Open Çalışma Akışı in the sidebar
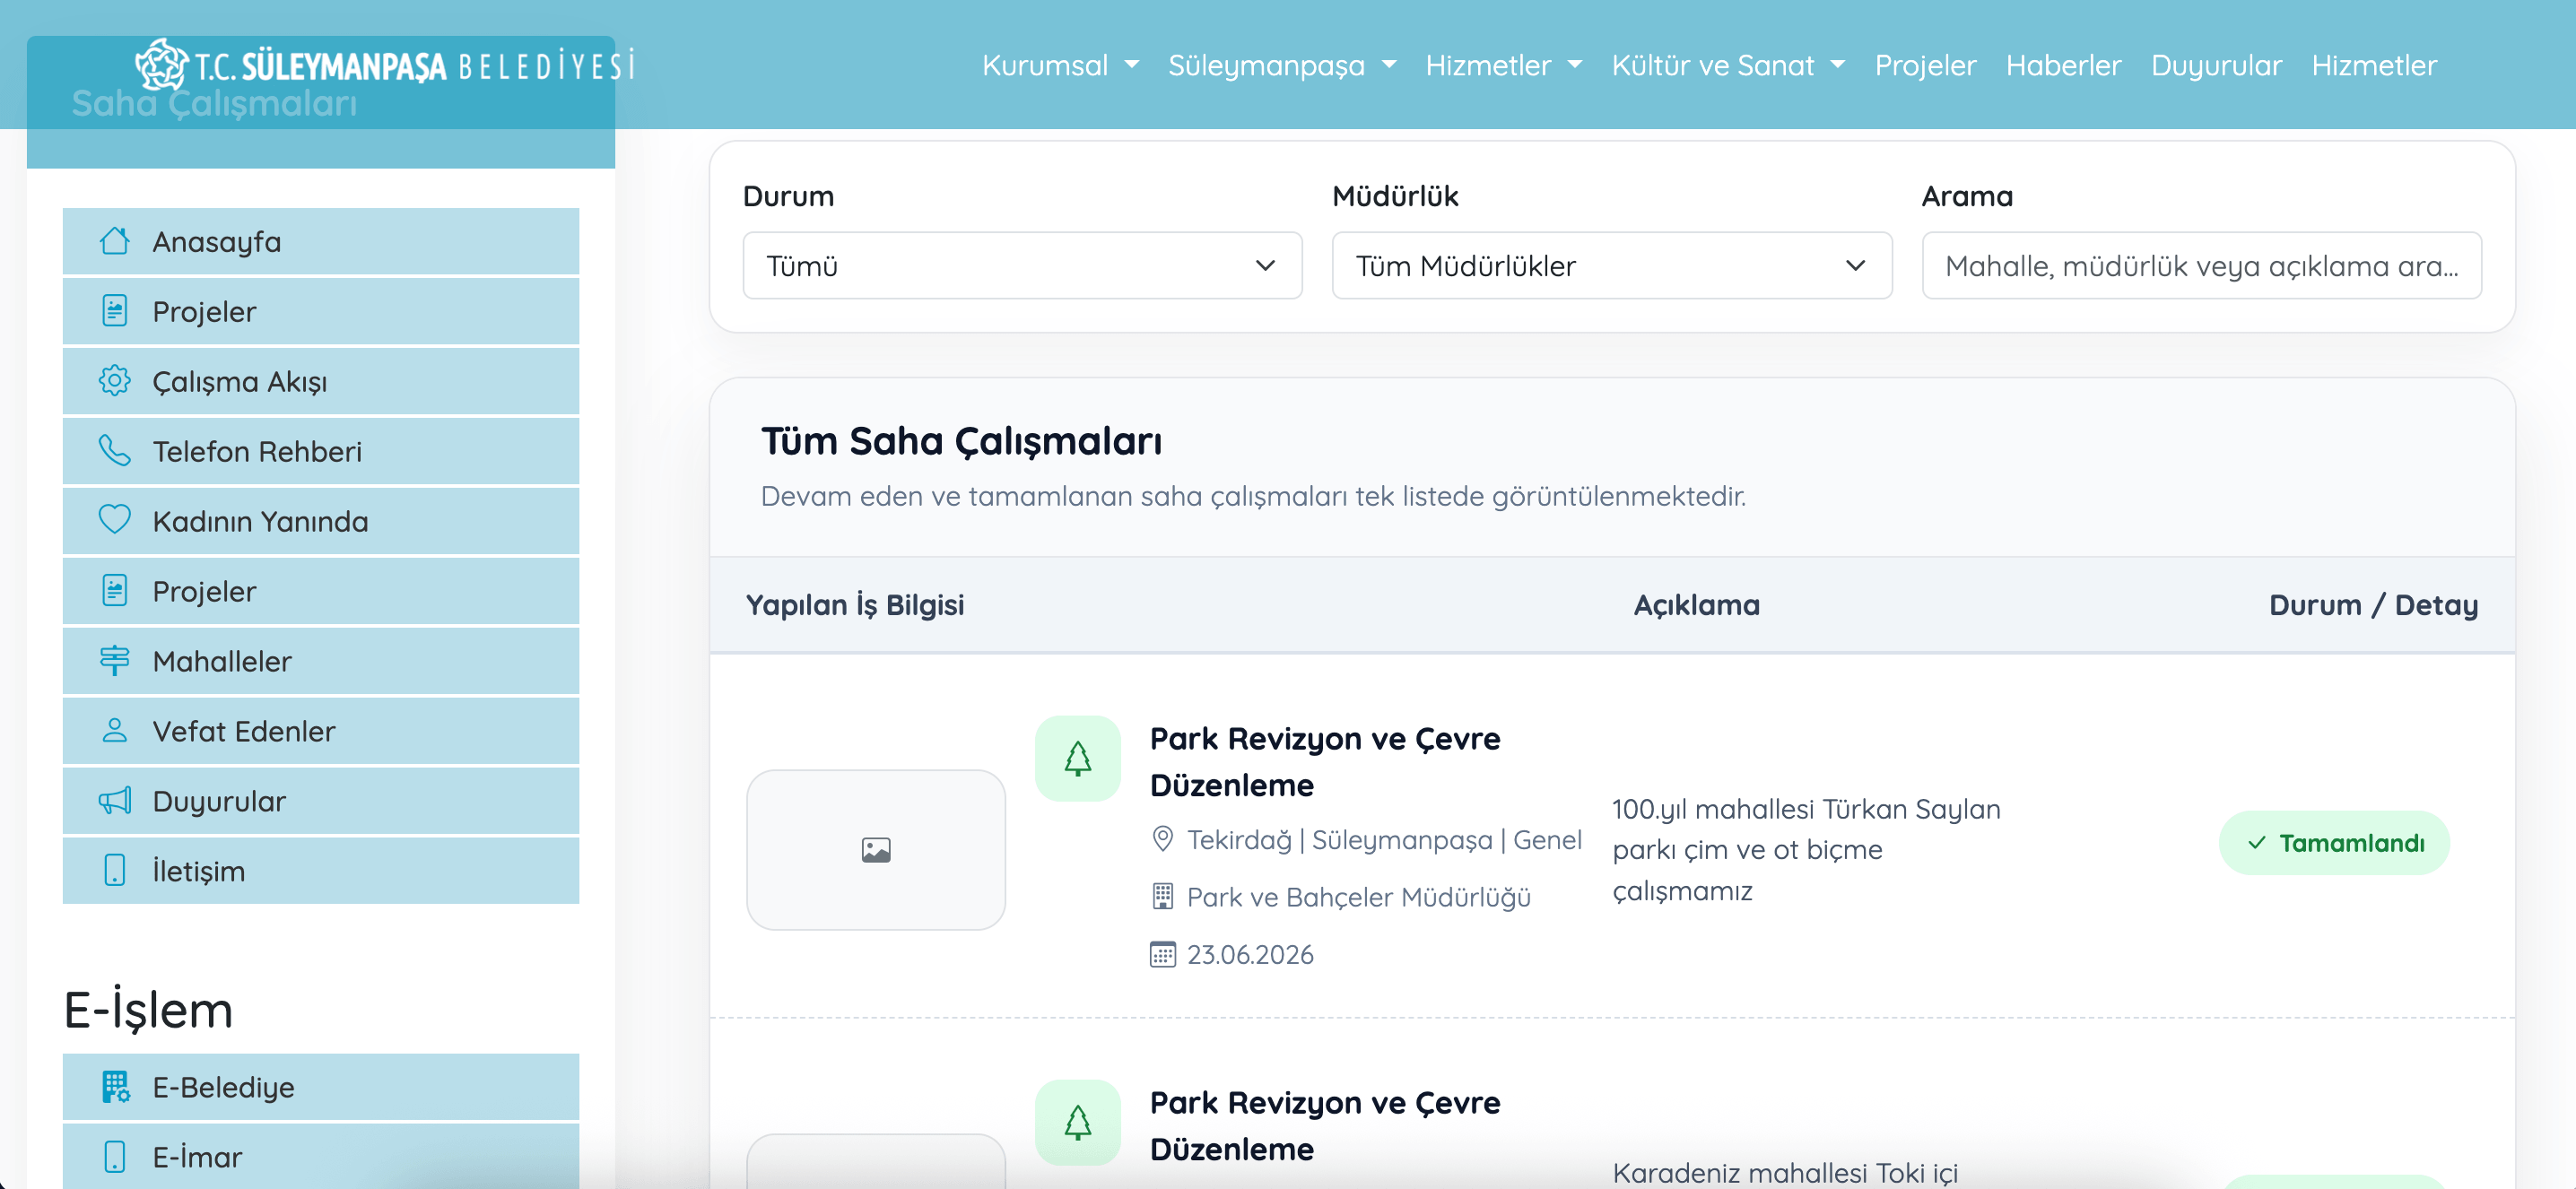The width and height of the screenshot is (2576, 1189). coord(321,381)
